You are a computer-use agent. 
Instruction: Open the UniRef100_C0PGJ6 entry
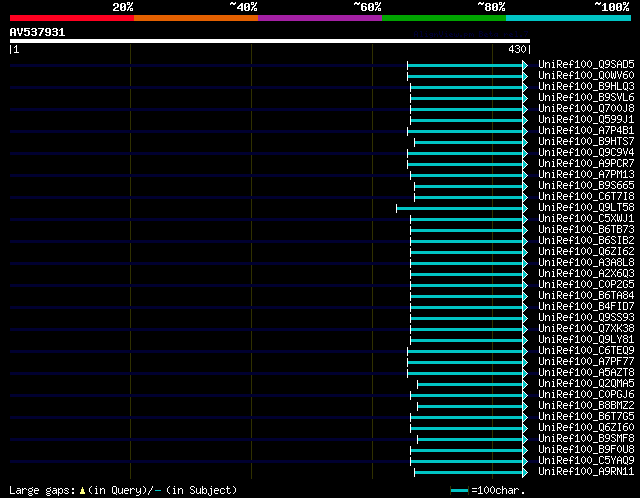click(x=586, y=395)
